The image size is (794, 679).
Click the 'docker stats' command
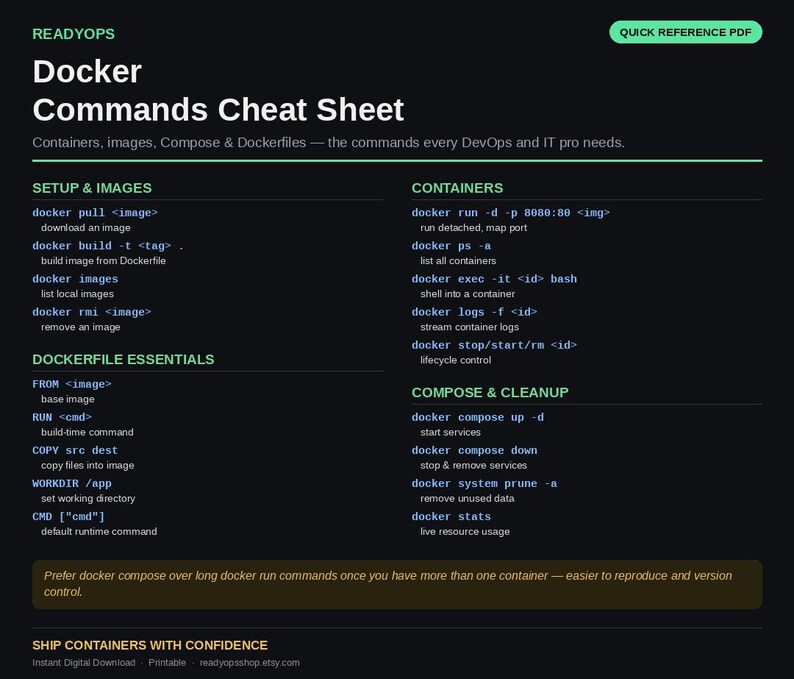451,517
